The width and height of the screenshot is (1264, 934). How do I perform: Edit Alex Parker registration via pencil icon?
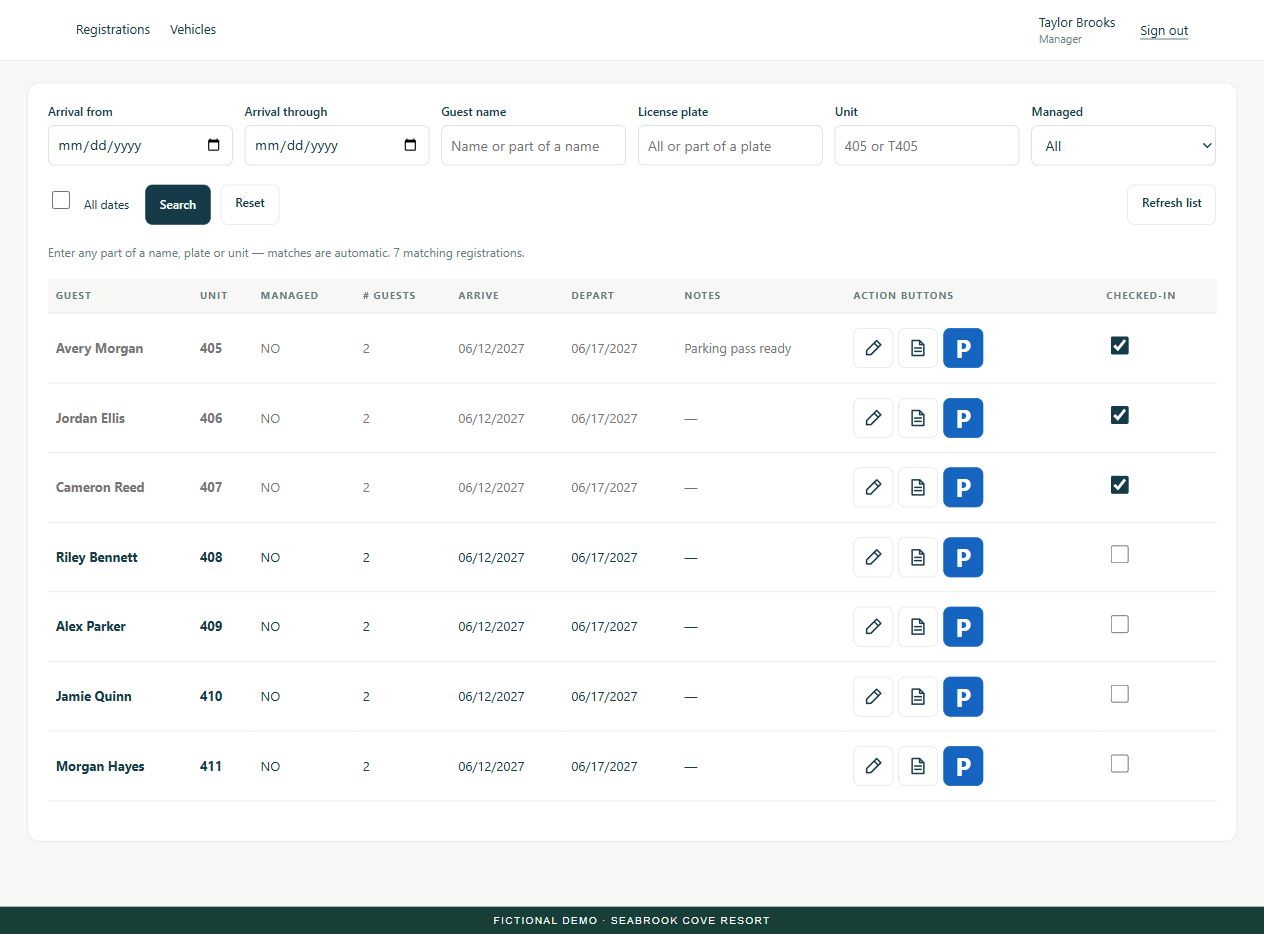(873, 627)
